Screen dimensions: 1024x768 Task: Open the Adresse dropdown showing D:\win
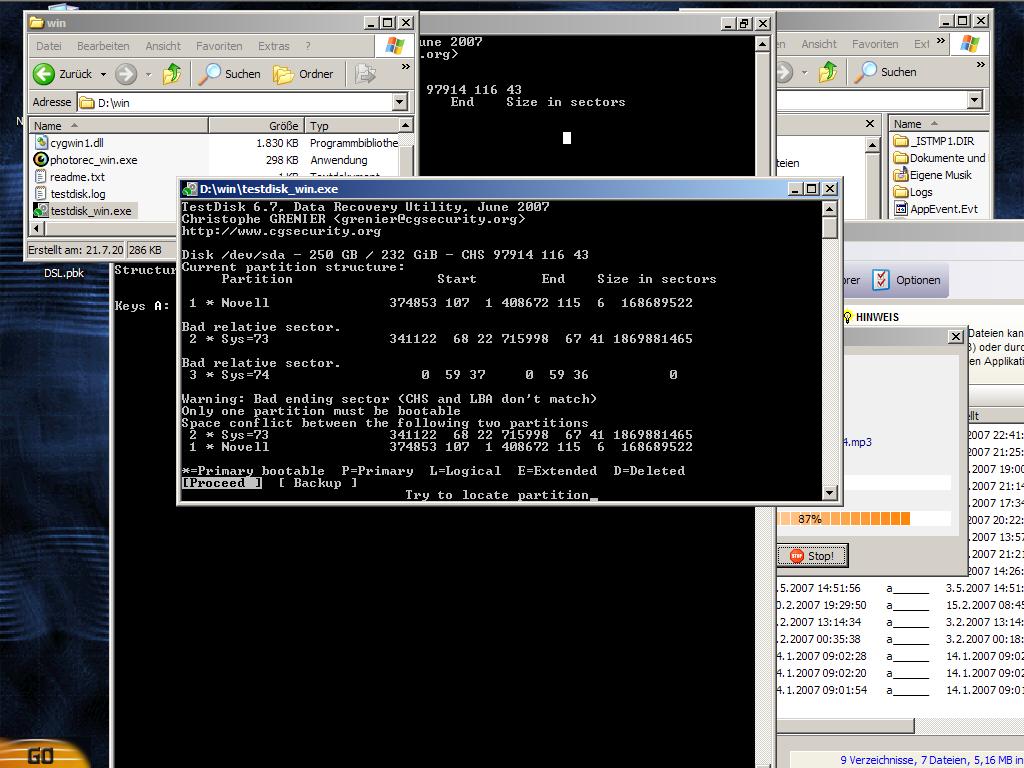400,102
